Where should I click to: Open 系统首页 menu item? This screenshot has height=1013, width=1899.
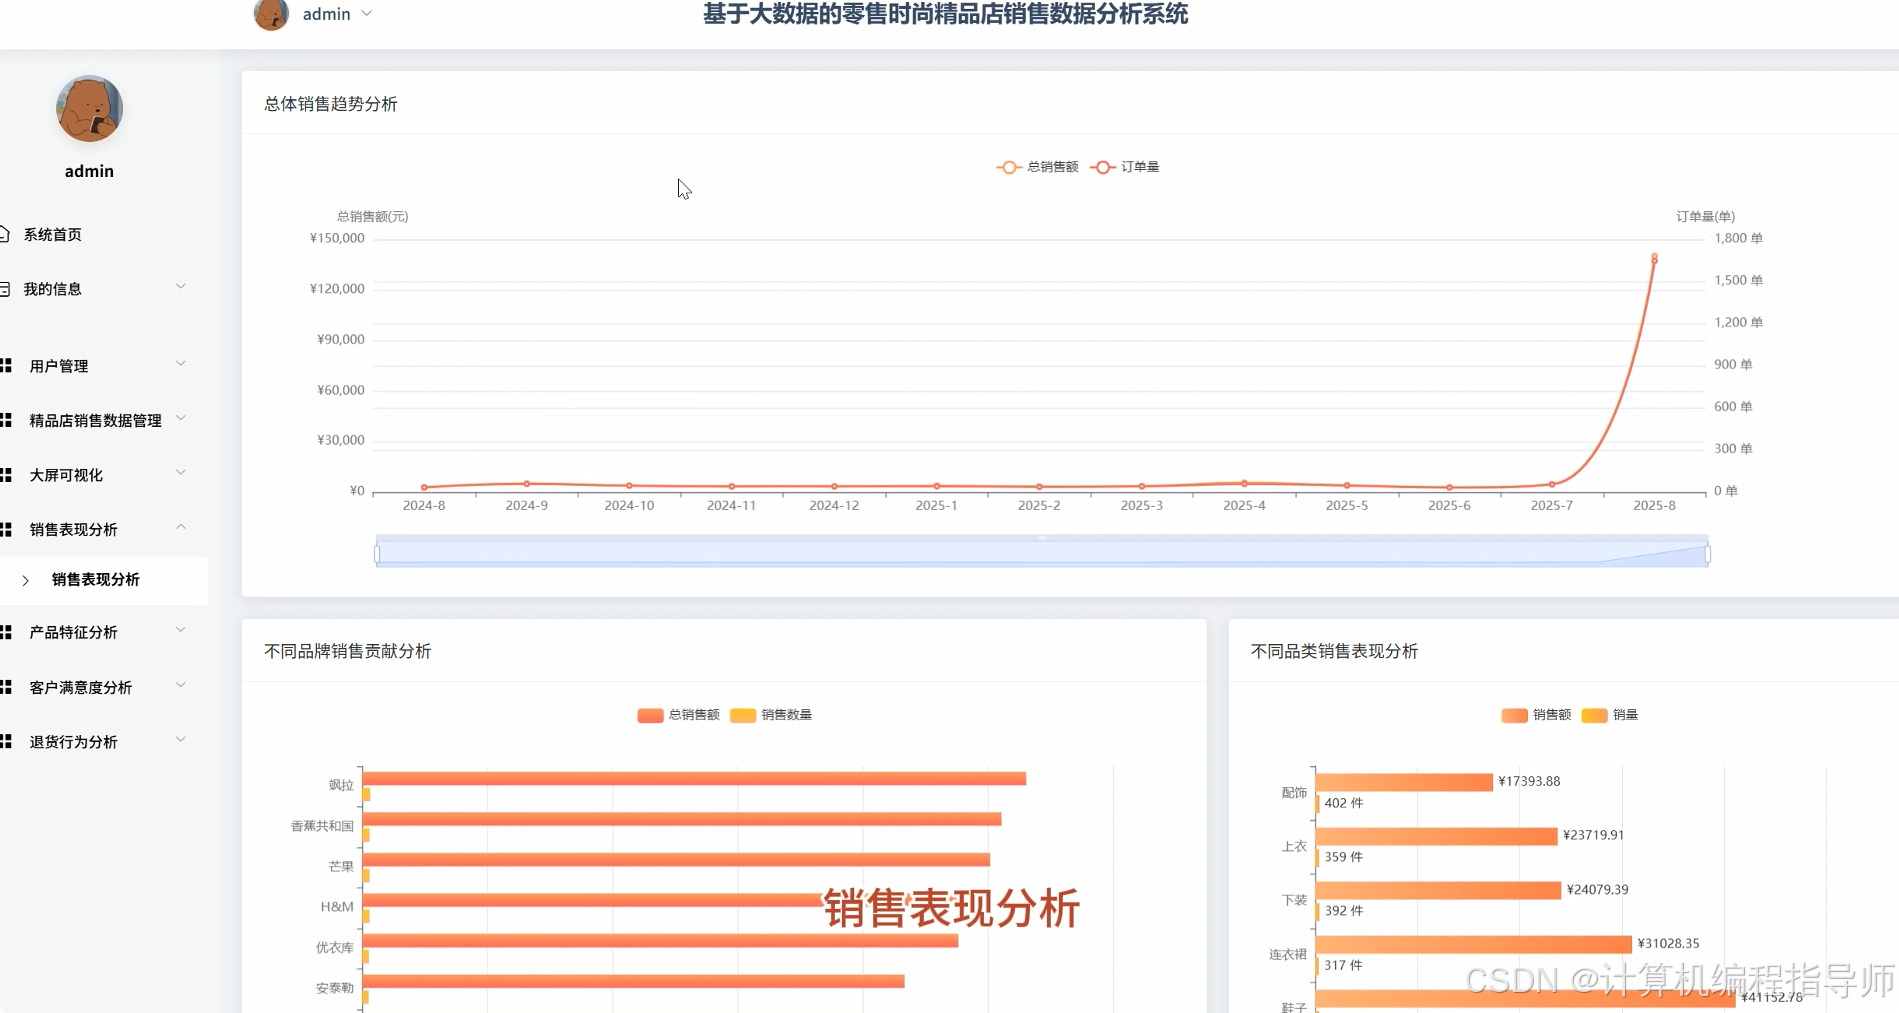click(x=53, y=234)
